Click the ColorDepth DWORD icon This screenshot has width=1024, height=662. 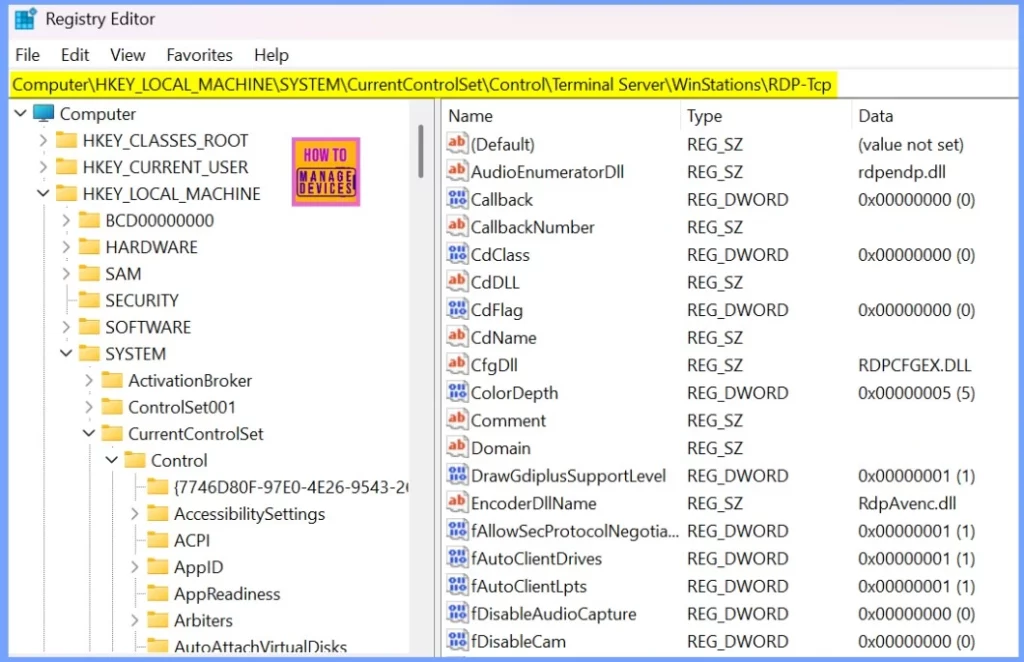457,392
